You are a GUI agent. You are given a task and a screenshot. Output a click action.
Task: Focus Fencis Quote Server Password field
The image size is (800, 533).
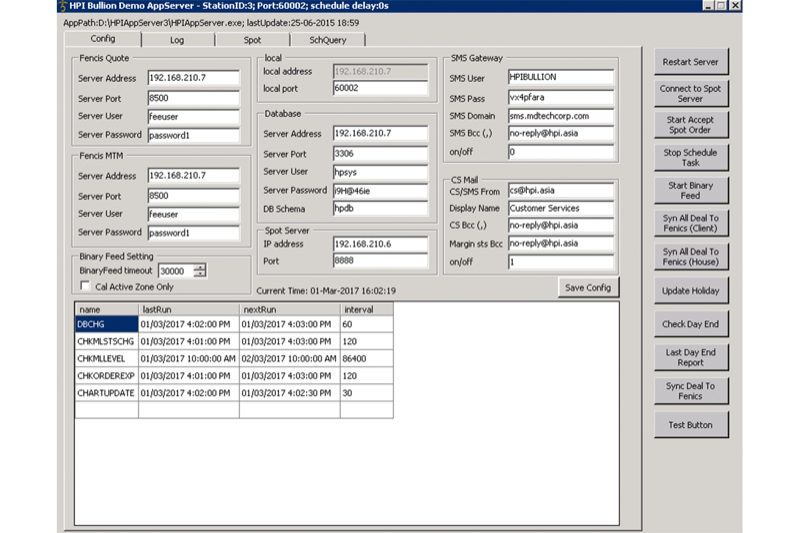193,135
